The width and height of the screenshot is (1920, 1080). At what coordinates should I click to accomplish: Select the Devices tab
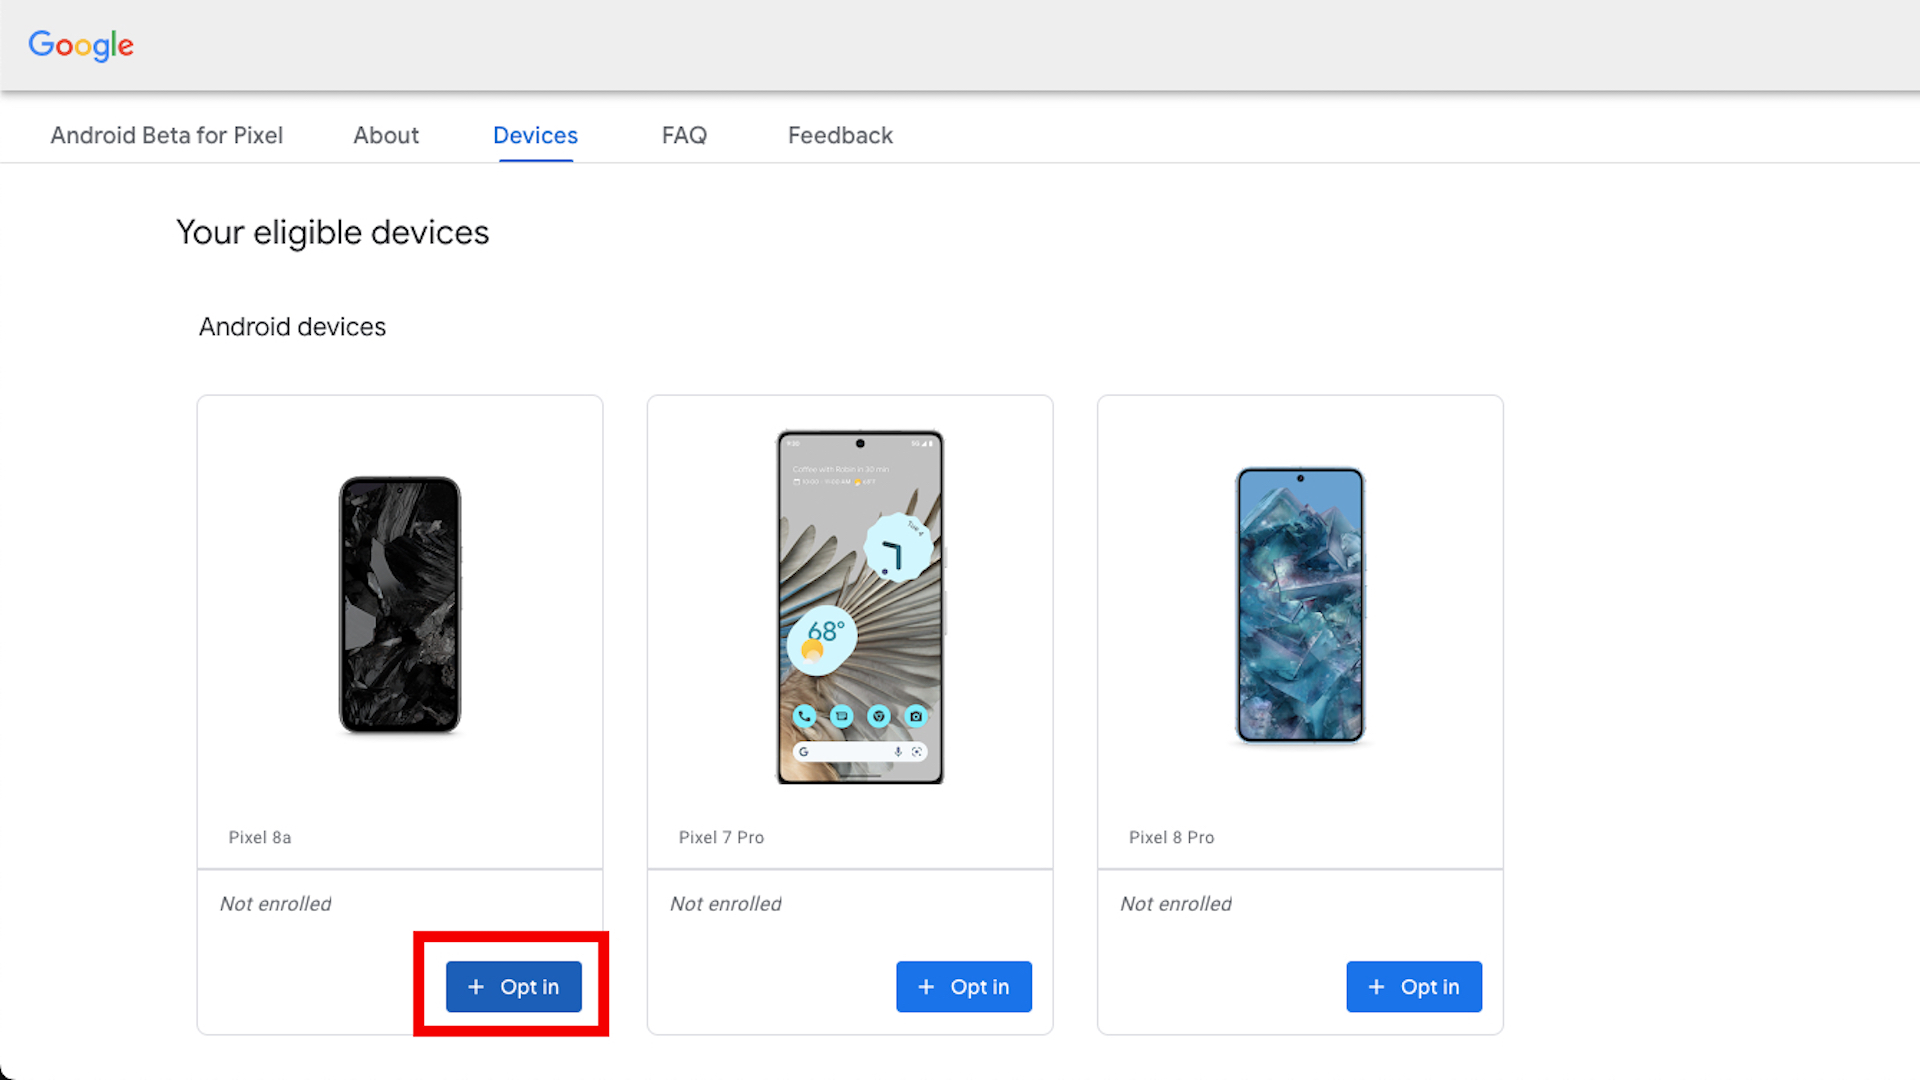[535, 135]
